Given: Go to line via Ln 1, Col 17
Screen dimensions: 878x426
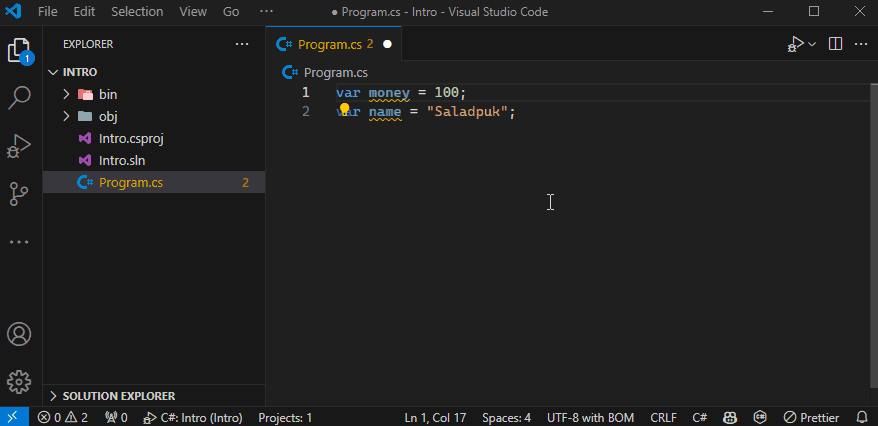Looking at the screenshot, I should (435, 418).
